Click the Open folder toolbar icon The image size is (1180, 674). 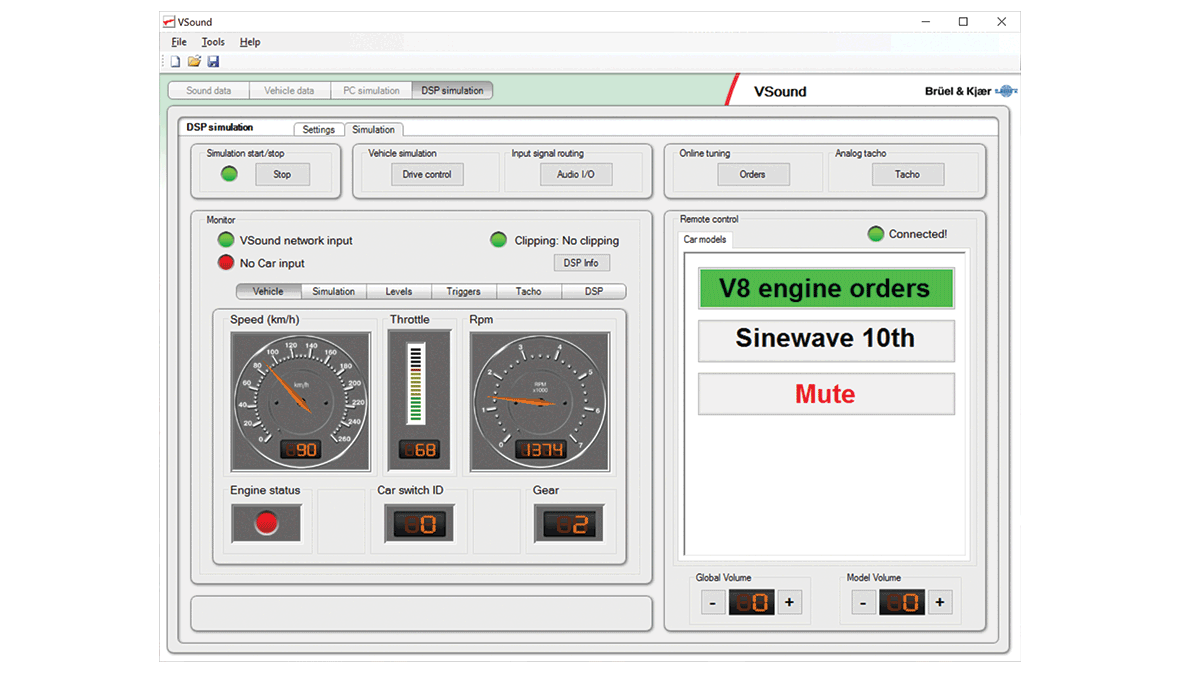click(194, 62)
